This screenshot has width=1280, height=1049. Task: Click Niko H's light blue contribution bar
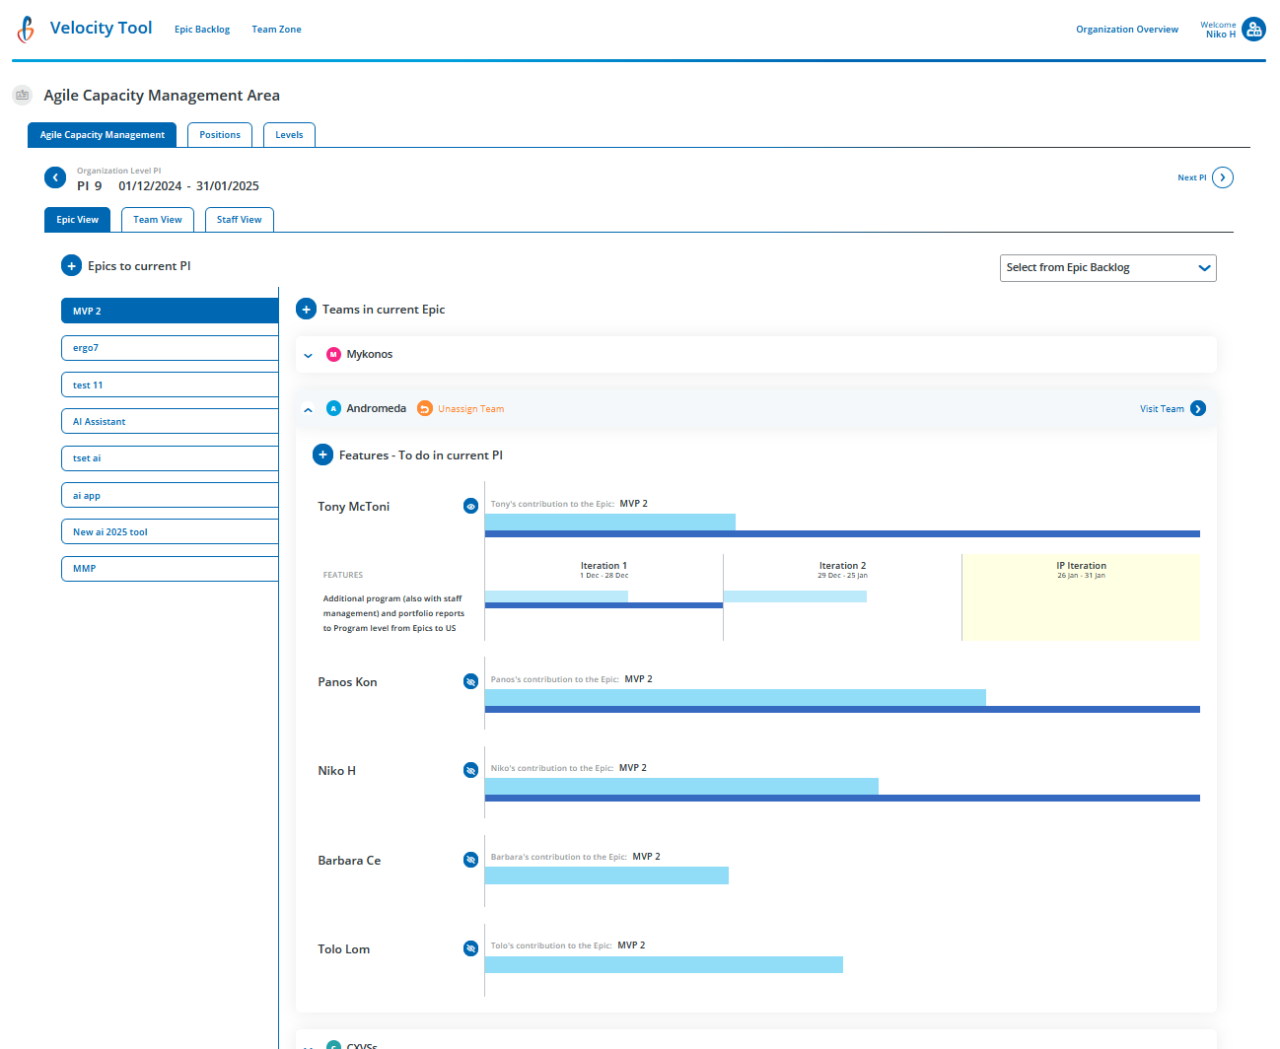click(680, 785)
